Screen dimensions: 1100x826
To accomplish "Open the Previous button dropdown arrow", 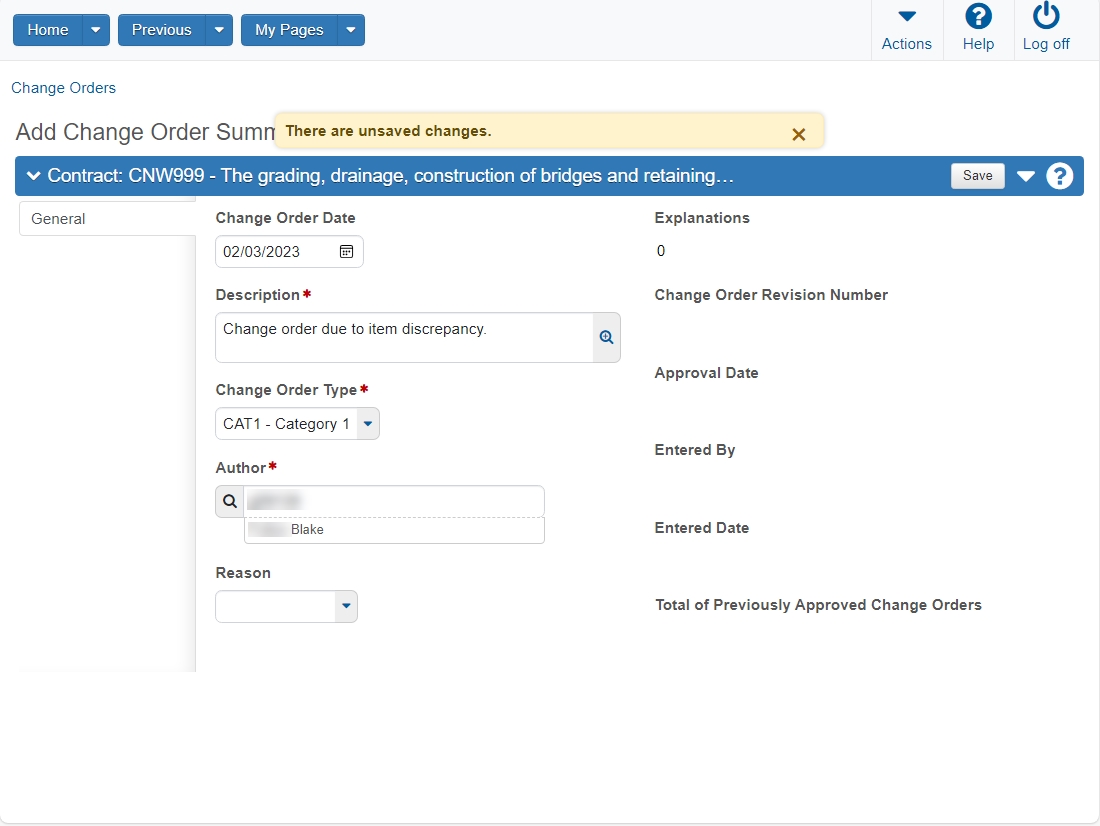I will click(x=219, y=30).
